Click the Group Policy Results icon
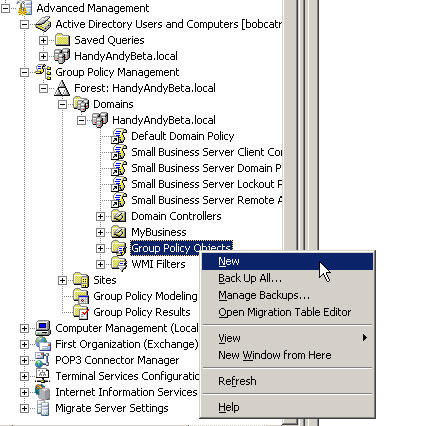431x426 pixels. coord(81,312)
